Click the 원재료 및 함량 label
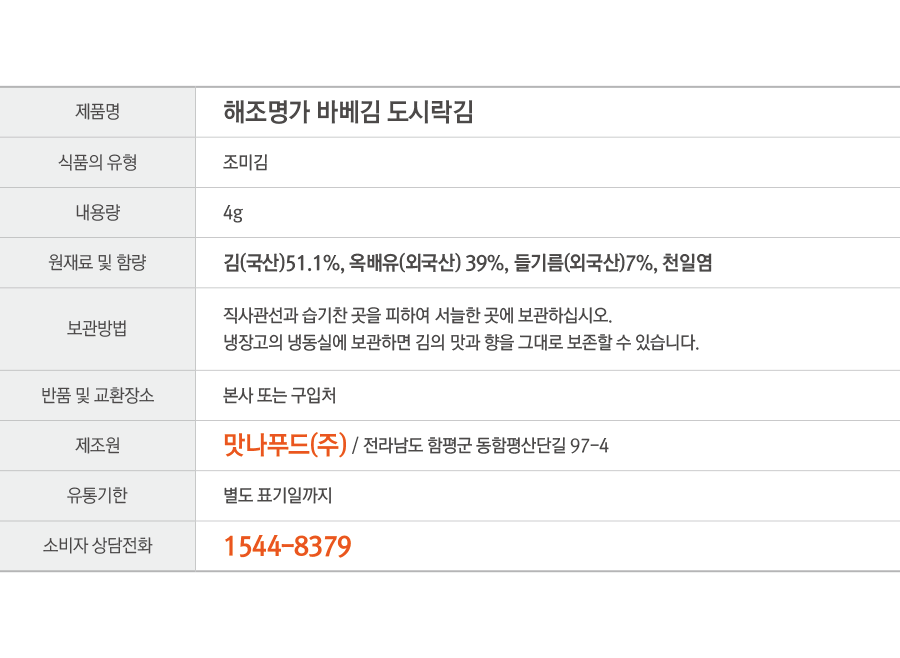 click(x=98, y=262)
